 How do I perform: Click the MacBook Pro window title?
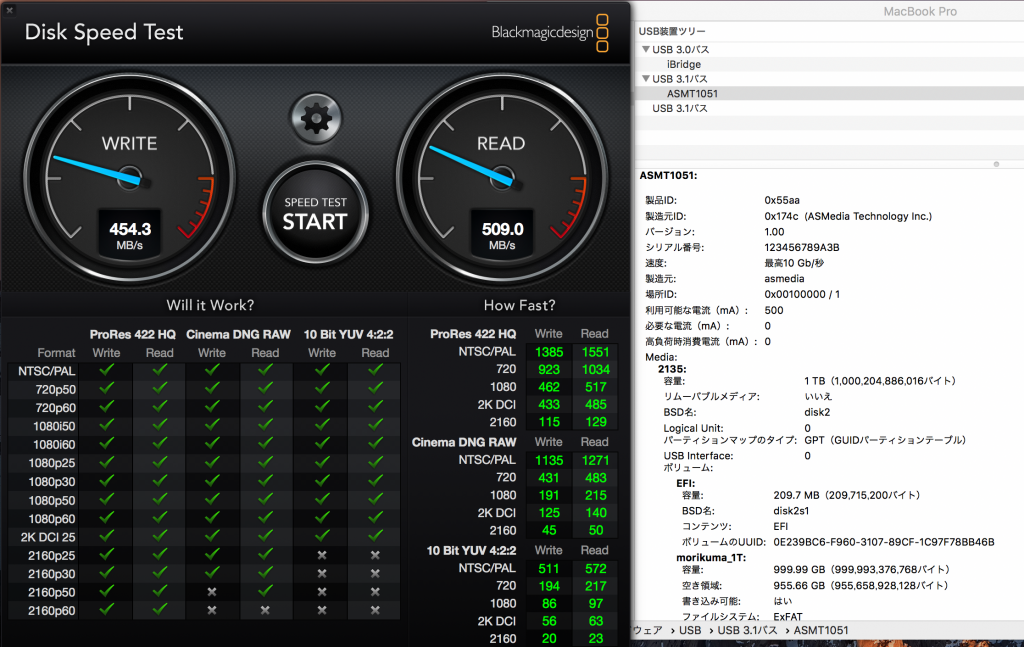(x=920, y=11)
